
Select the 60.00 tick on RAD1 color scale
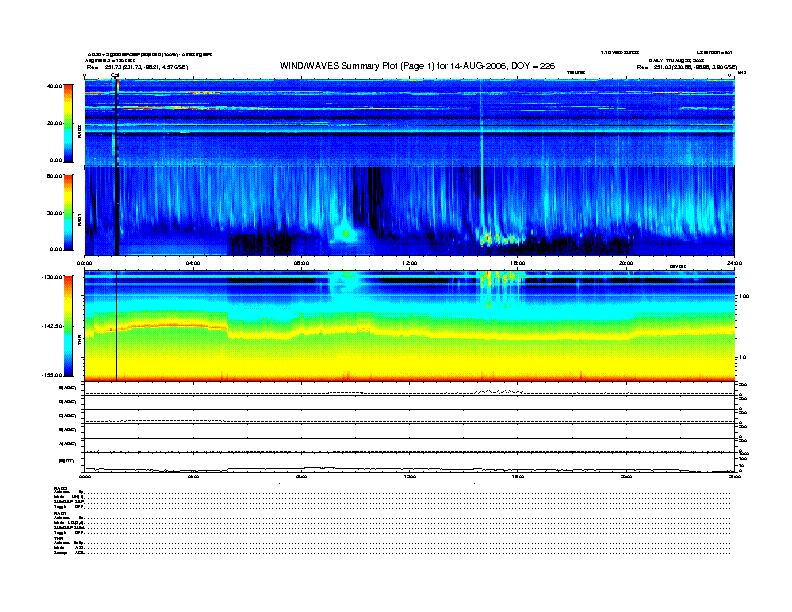tap(54, 176)
